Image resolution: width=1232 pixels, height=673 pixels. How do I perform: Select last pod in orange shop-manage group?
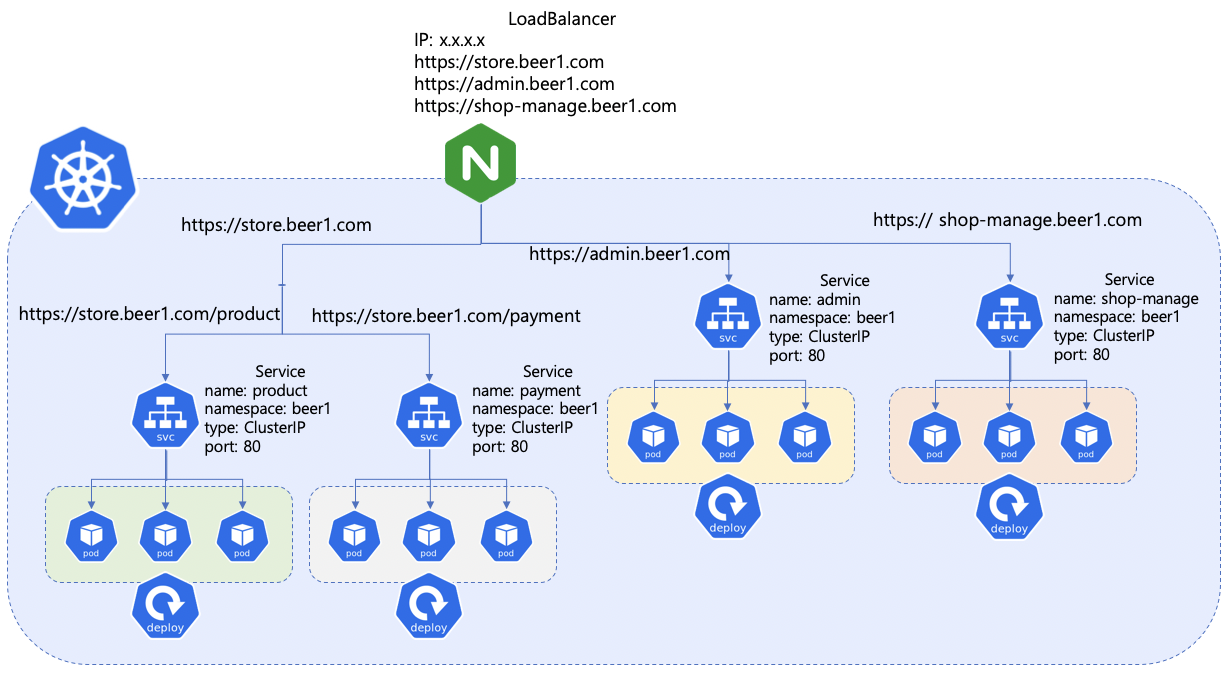(x=1087, y=437)
